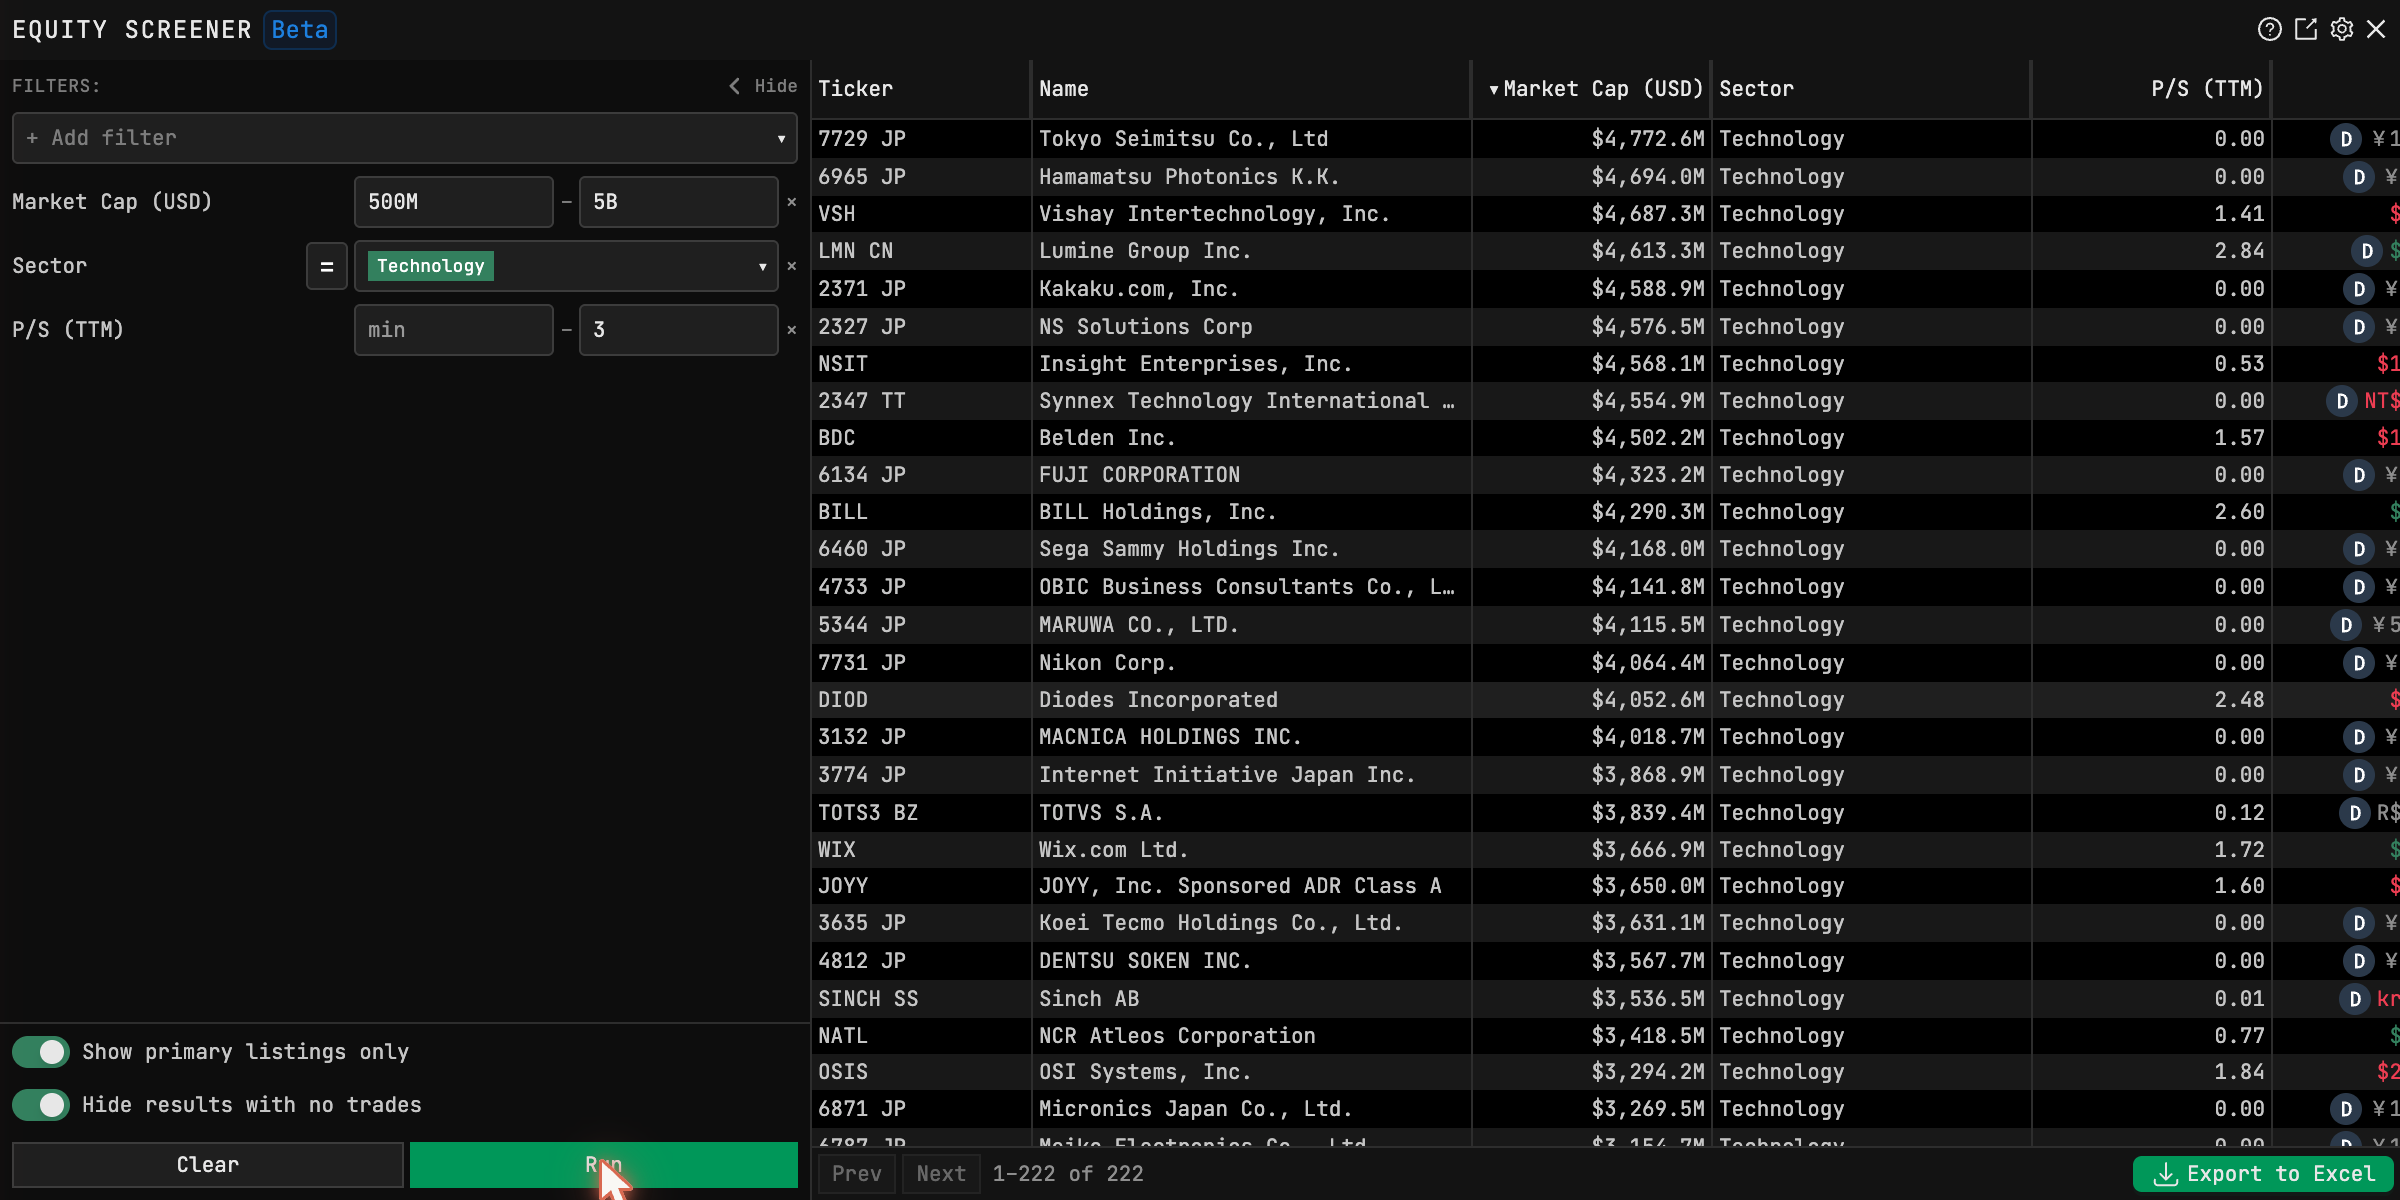This screenshot has height=1200, width=2400.
Task: Click the D badge in MARUWA CO. row
Action: [2346, 625]
